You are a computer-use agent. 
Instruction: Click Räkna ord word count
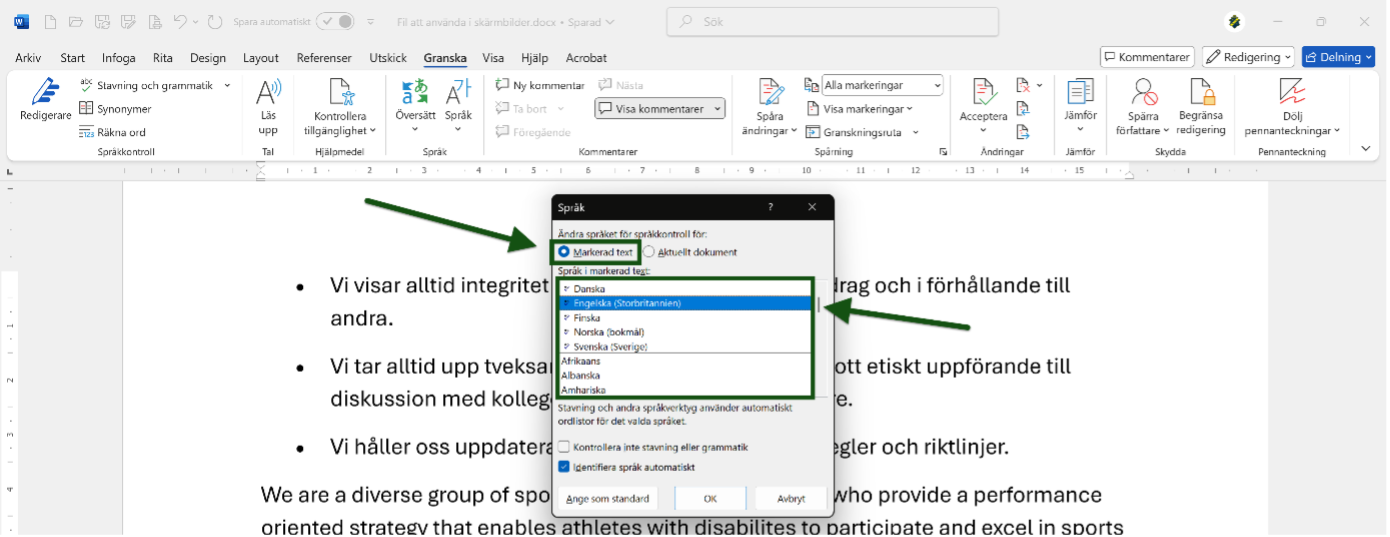pos(112,132)
